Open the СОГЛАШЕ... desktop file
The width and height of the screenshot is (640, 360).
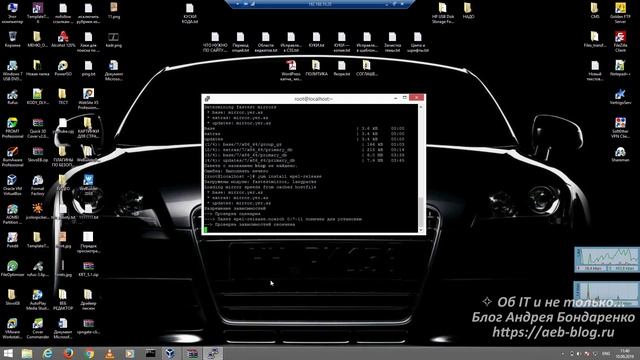[x=367, y=68]
